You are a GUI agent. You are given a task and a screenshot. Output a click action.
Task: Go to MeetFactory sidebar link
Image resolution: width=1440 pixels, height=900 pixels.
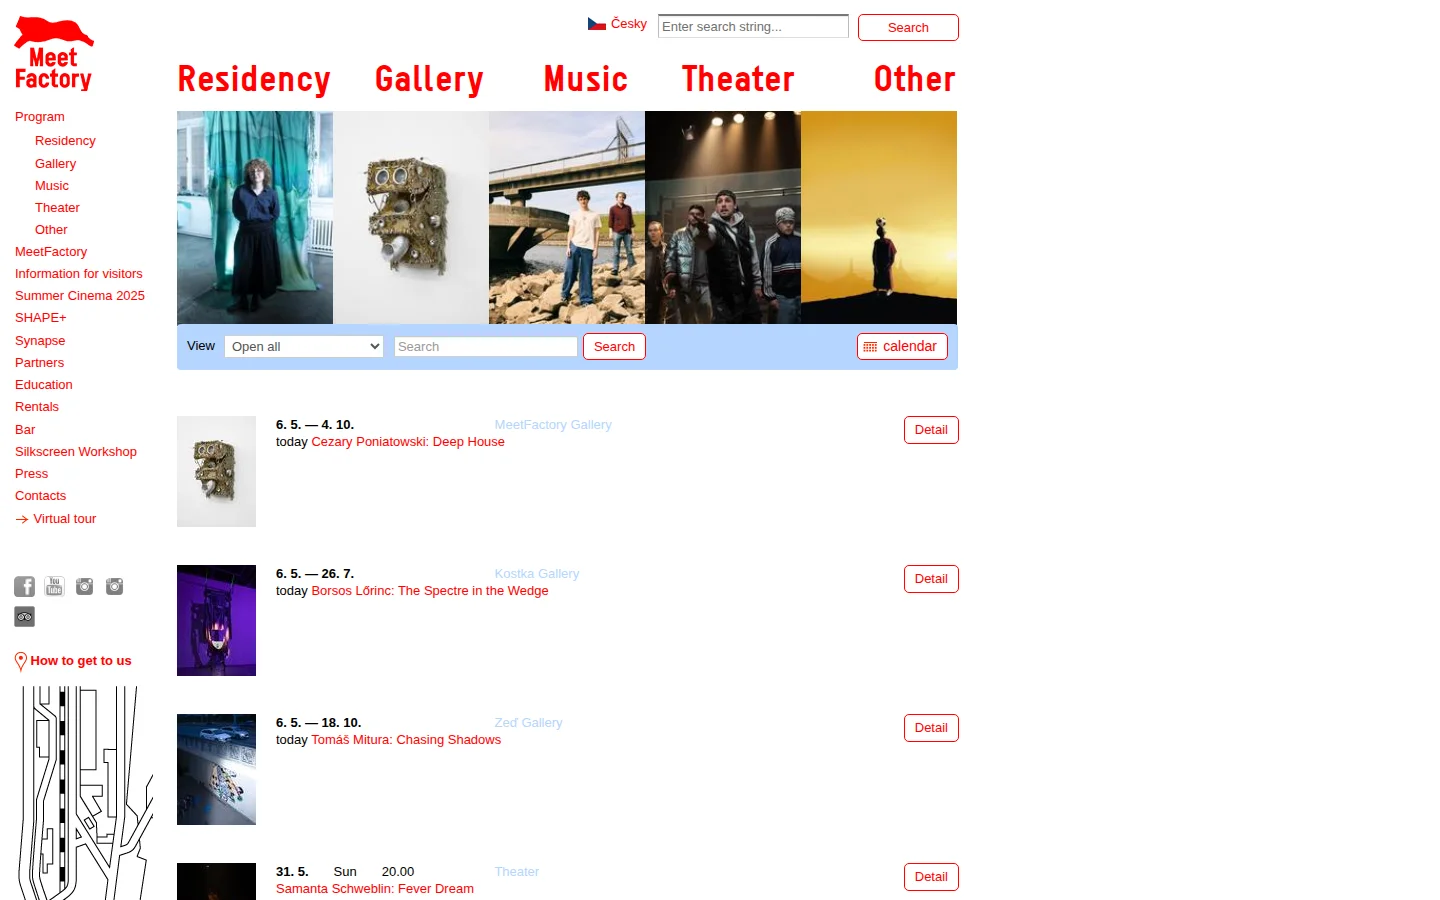coord(51,252)
